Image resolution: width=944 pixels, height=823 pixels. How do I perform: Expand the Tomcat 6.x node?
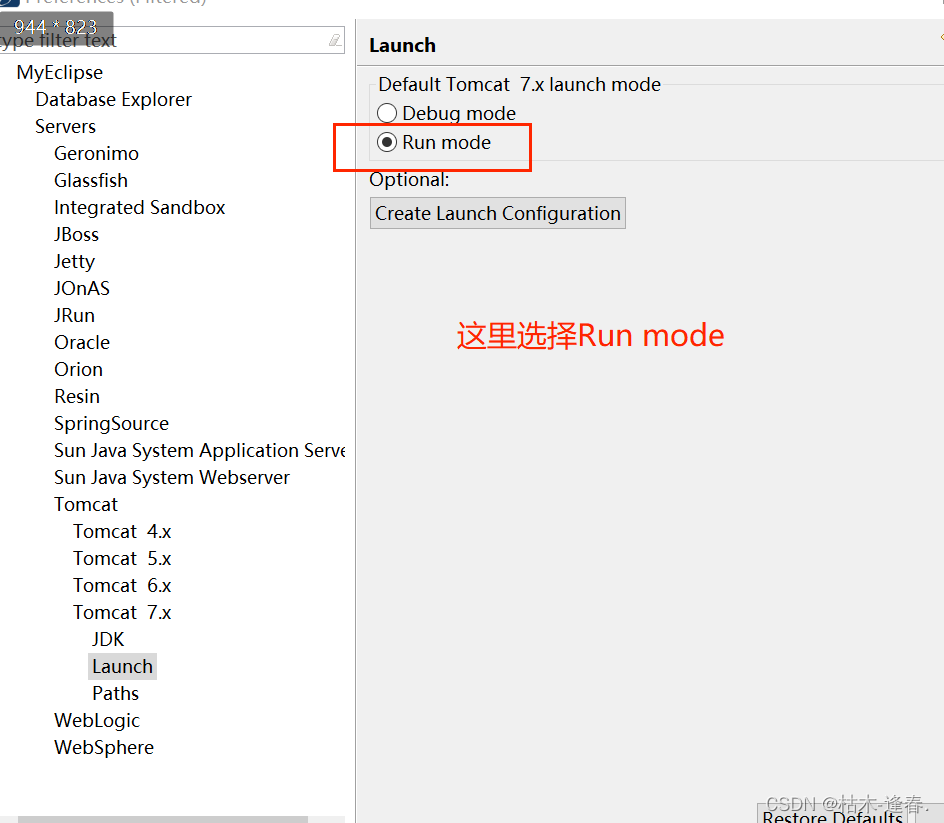(x=122, y=585)
